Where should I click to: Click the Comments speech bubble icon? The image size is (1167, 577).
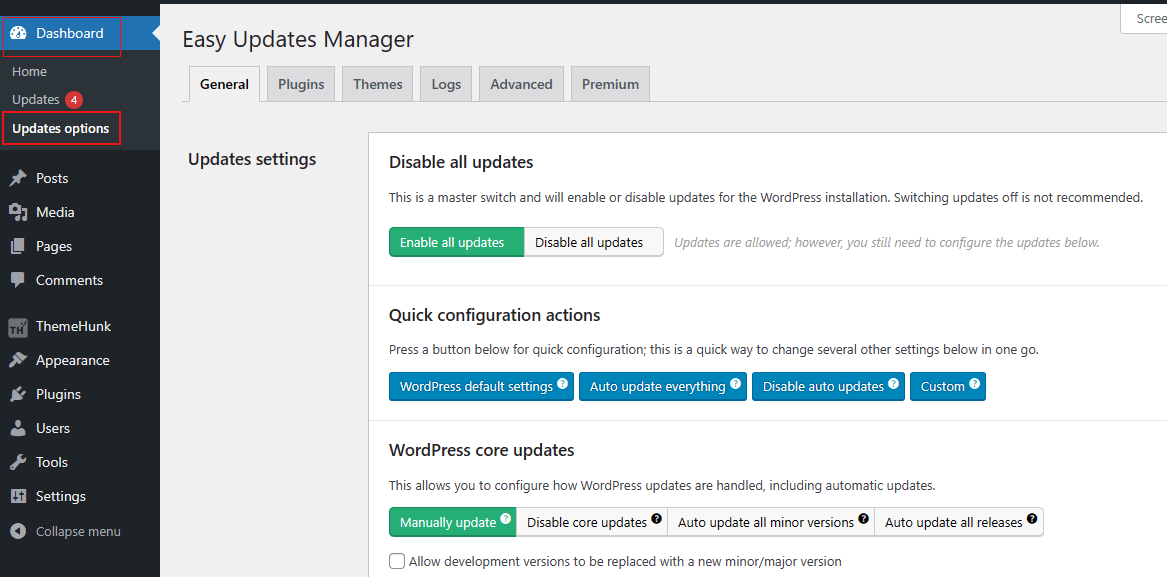click(x=18, y=280)
